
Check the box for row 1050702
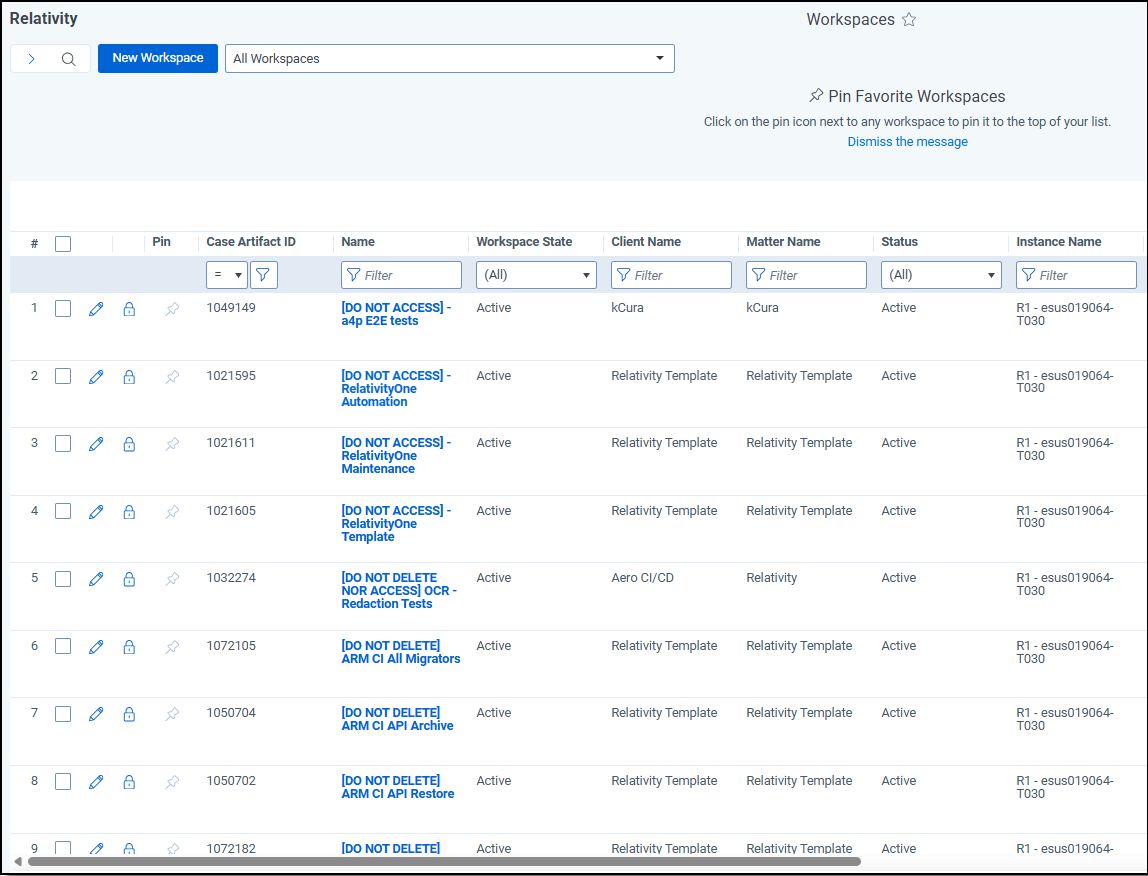[63, 781]
